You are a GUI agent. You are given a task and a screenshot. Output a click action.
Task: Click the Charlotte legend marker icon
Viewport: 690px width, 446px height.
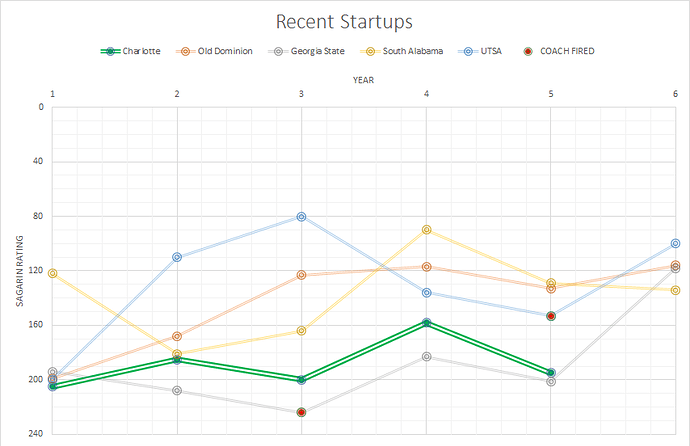tap(112, 50)
